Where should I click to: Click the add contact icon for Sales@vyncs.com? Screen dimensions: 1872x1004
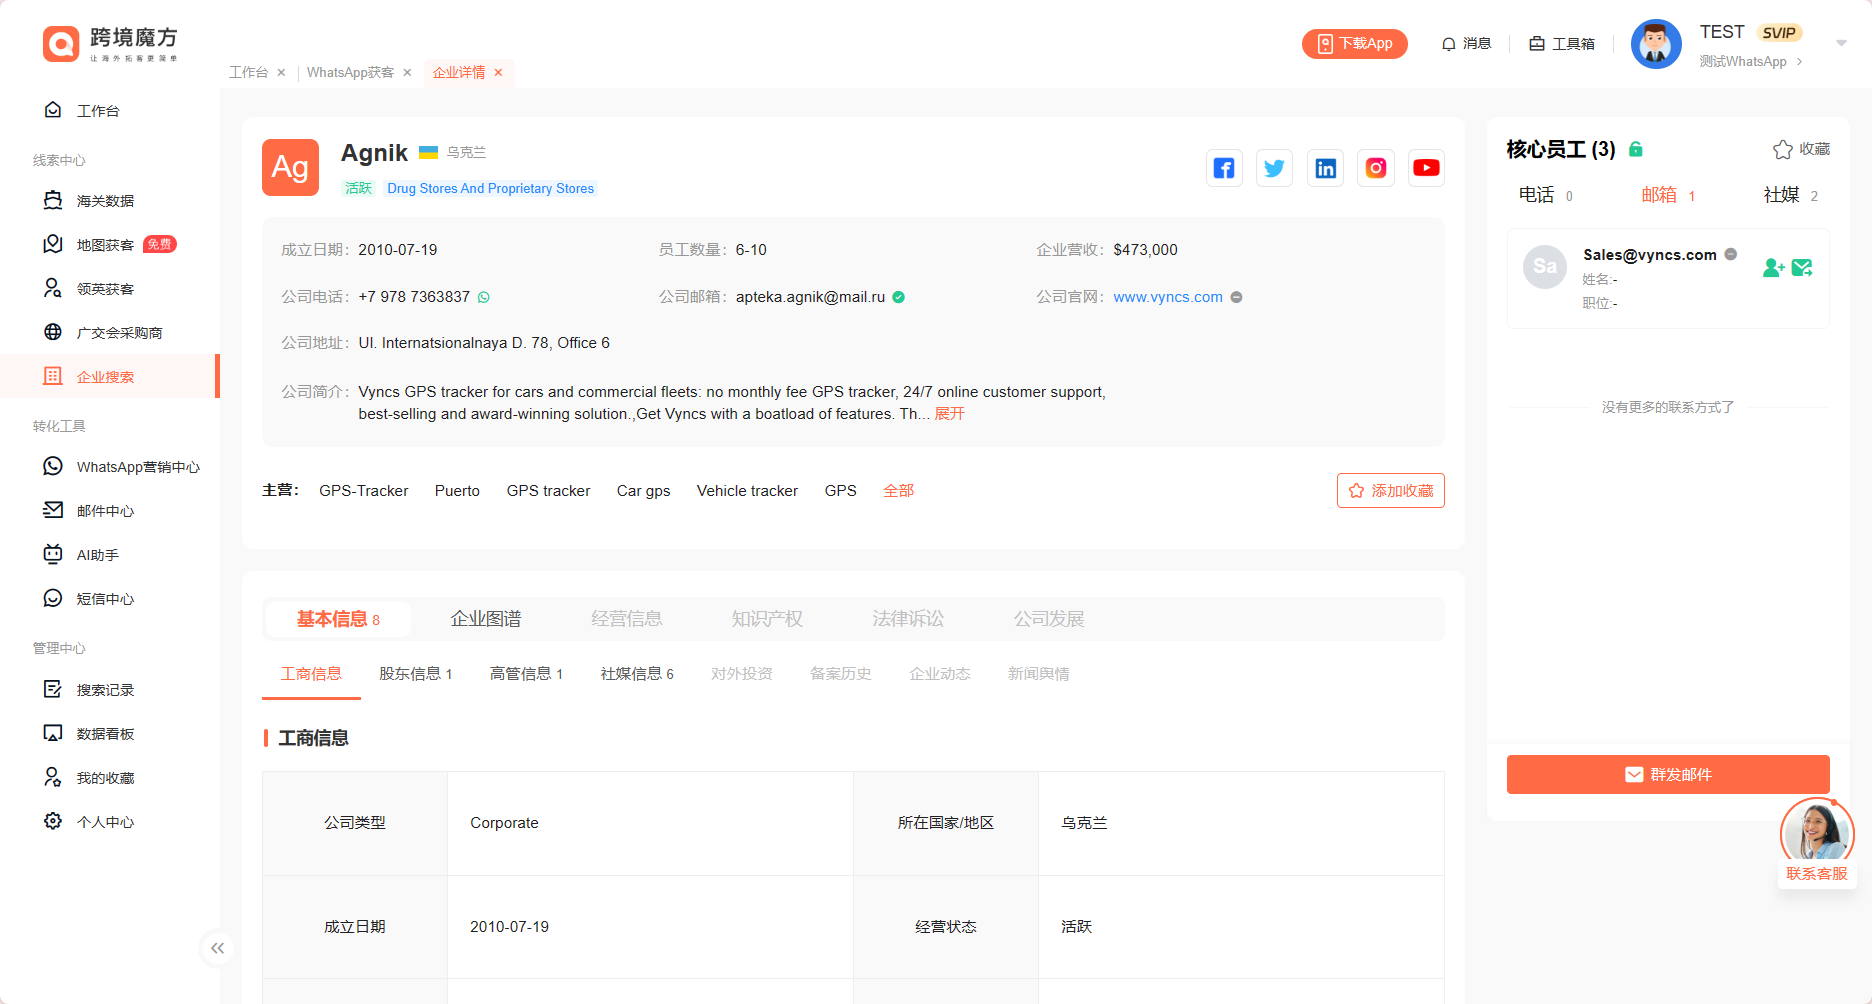coord(1773,268)
